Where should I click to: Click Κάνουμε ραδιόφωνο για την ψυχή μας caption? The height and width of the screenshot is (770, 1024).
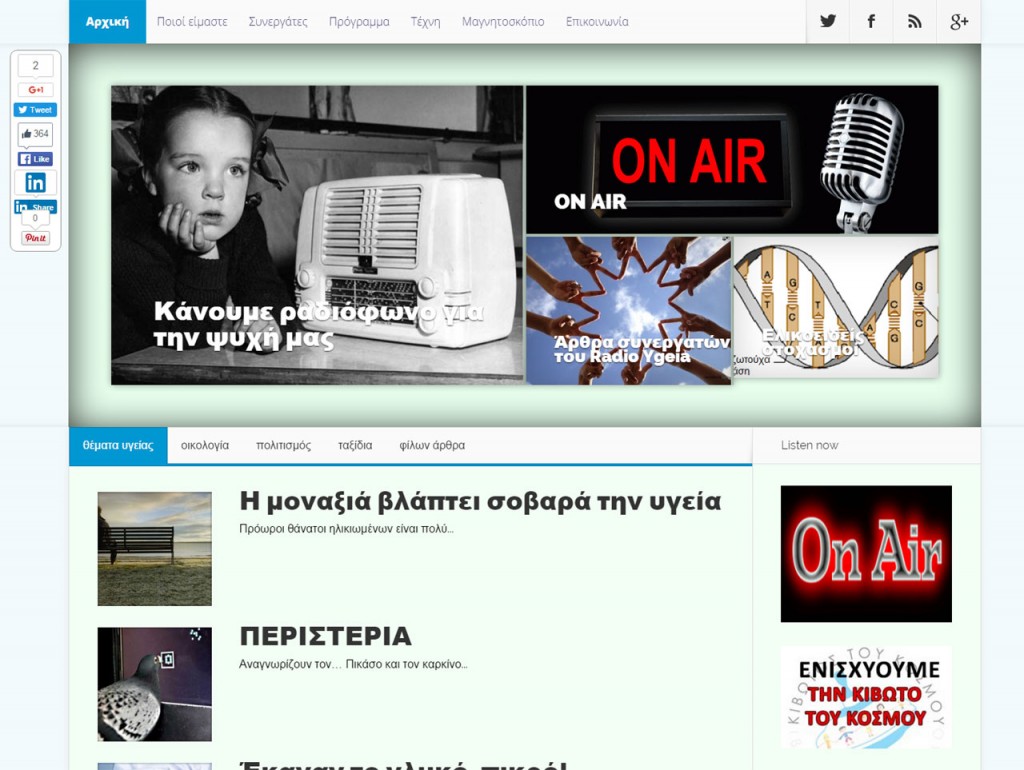(319, 325)
